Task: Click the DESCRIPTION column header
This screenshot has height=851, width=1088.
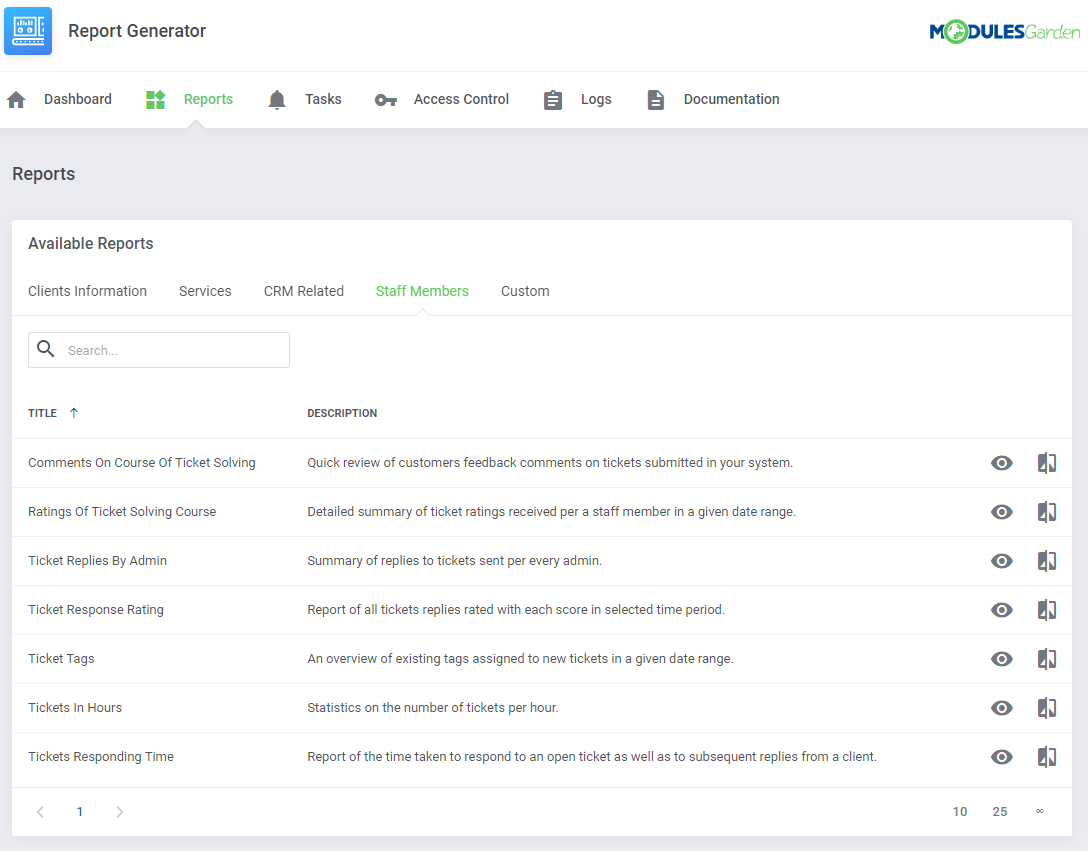Action: click(x=342, y=413)
